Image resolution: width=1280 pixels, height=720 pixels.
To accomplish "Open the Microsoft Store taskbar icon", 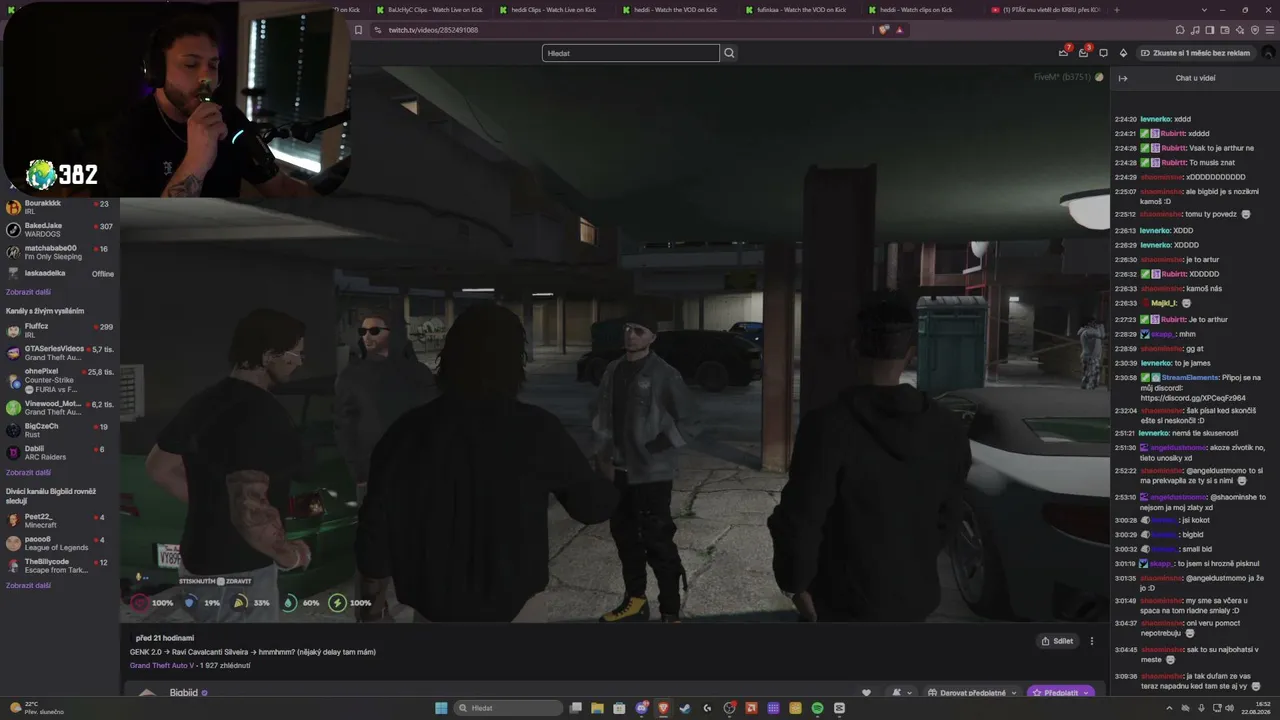I will 619,708.
